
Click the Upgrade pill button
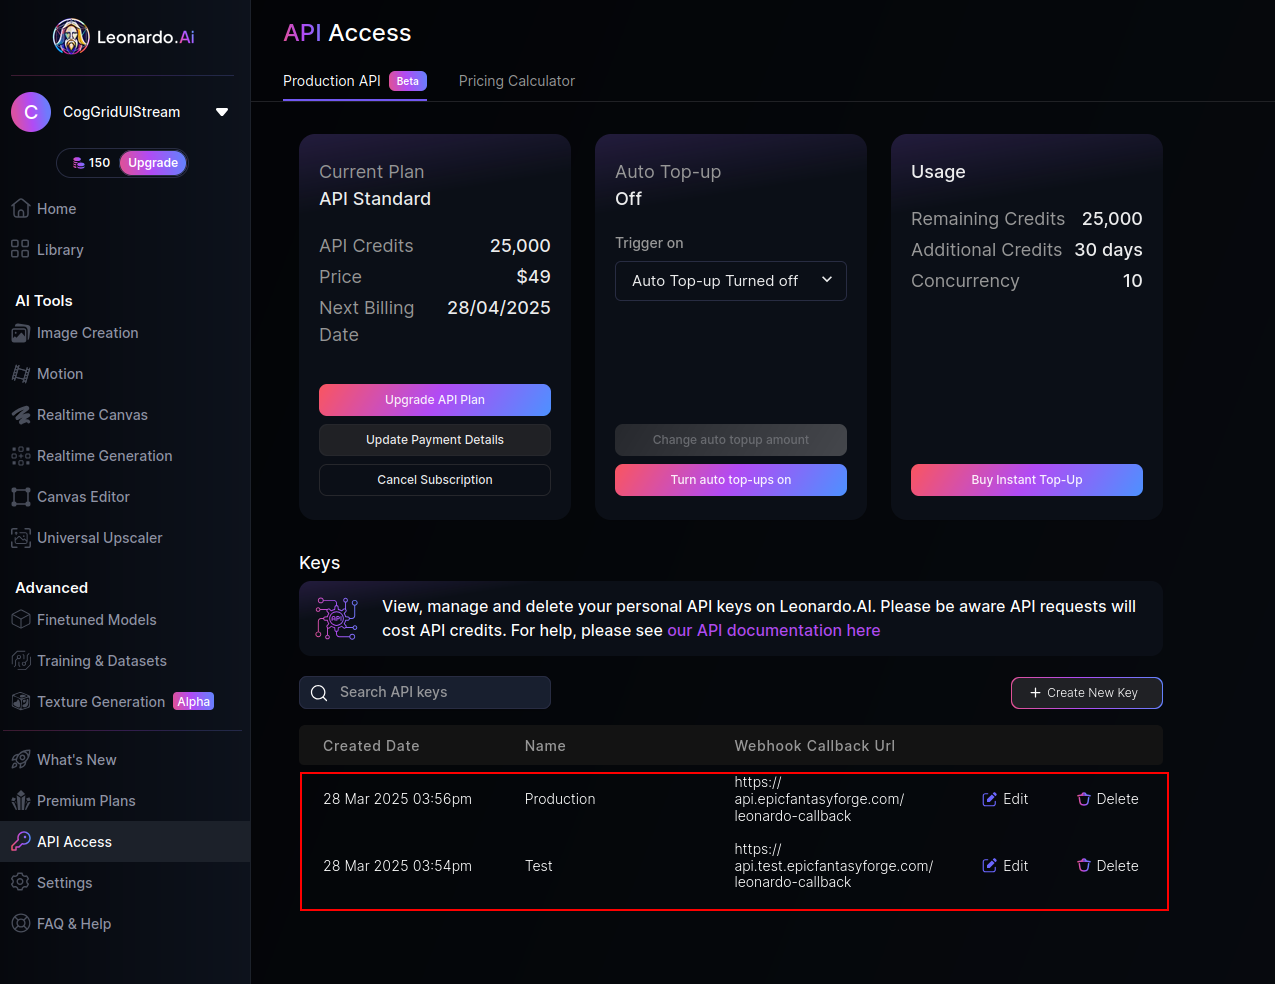(x=153, y=163)
